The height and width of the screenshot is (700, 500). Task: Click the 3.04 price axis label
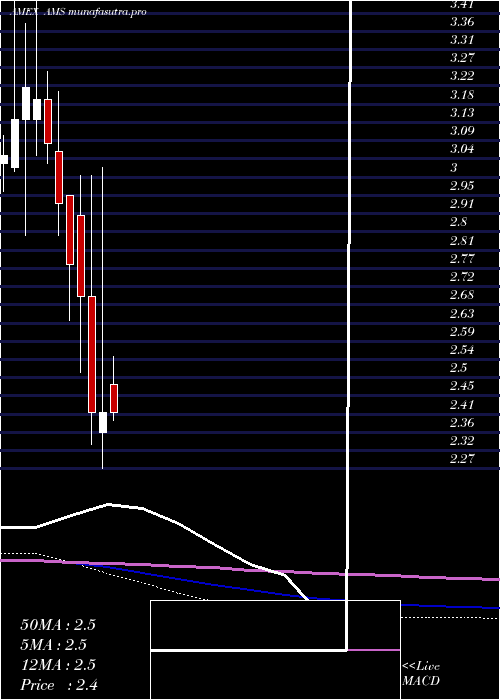pos(462,149)
